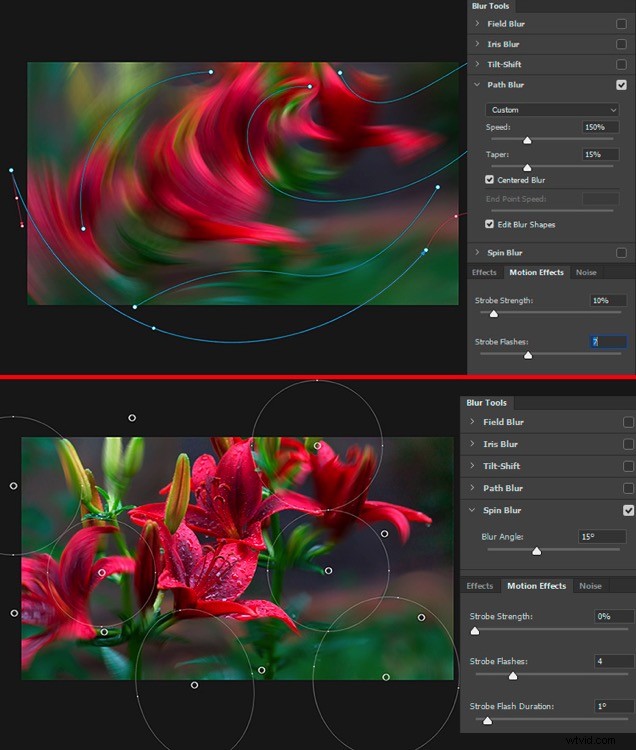This screenshot has width=636, height=750.
Task: Collapse the expanded Spin Blur section chevron
Action: coord(472,510)
